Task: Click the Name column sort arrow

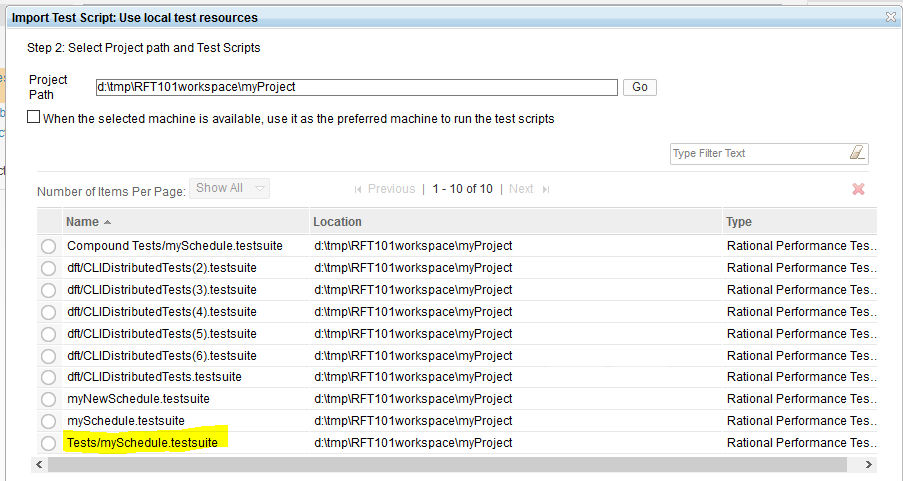Action: pyautogui.click(x=107, y=222)
